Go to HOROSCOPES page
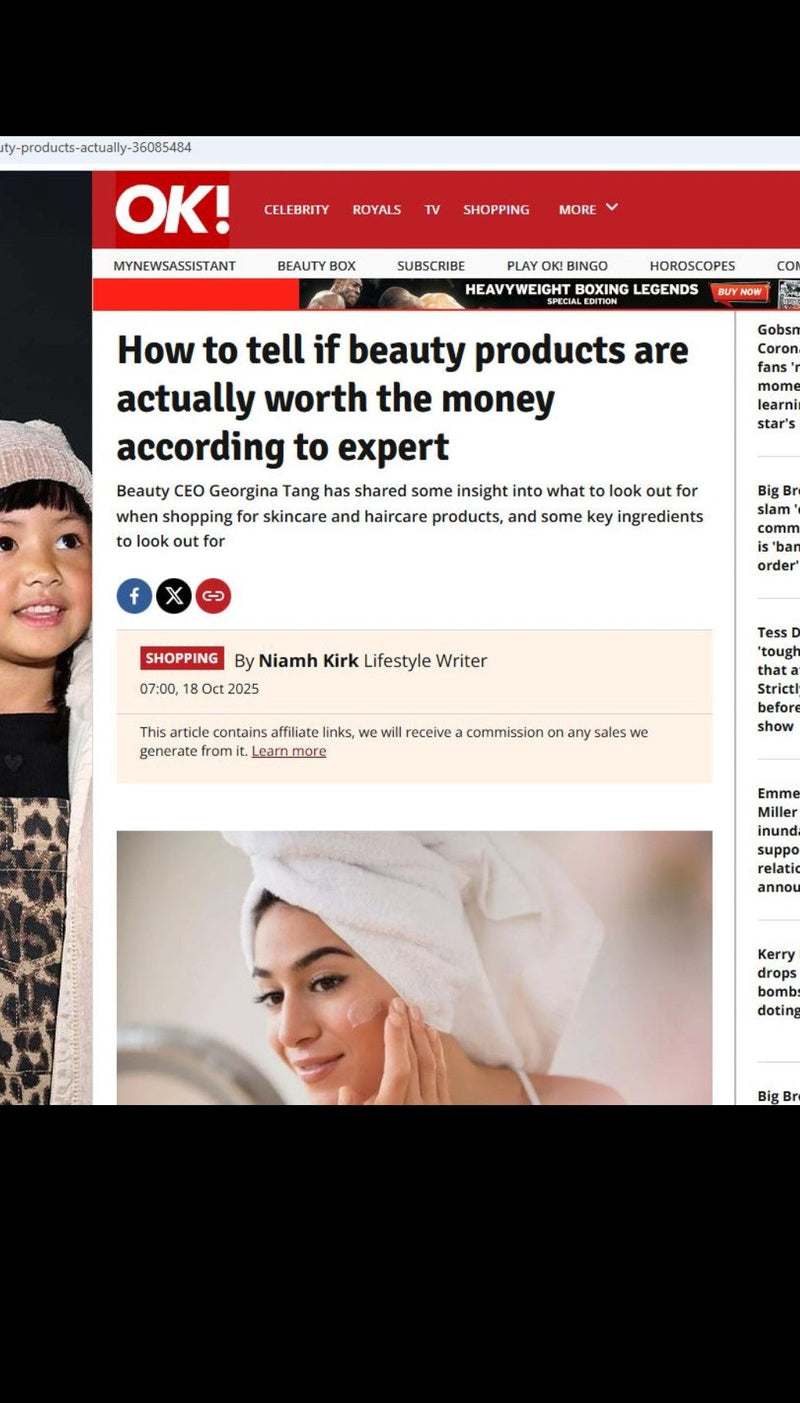The image size is (800, 1403). [x=692, y=266]
